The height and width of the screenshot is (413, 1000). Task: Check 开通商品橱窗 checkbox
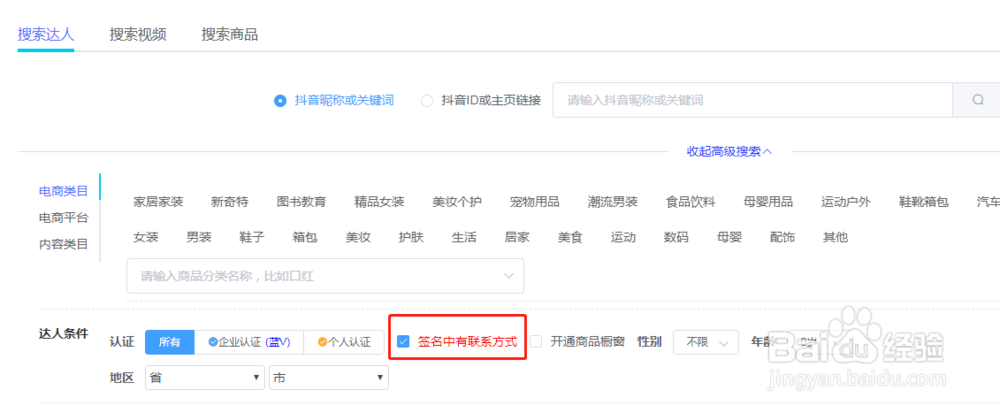click(x=536, y=342)
